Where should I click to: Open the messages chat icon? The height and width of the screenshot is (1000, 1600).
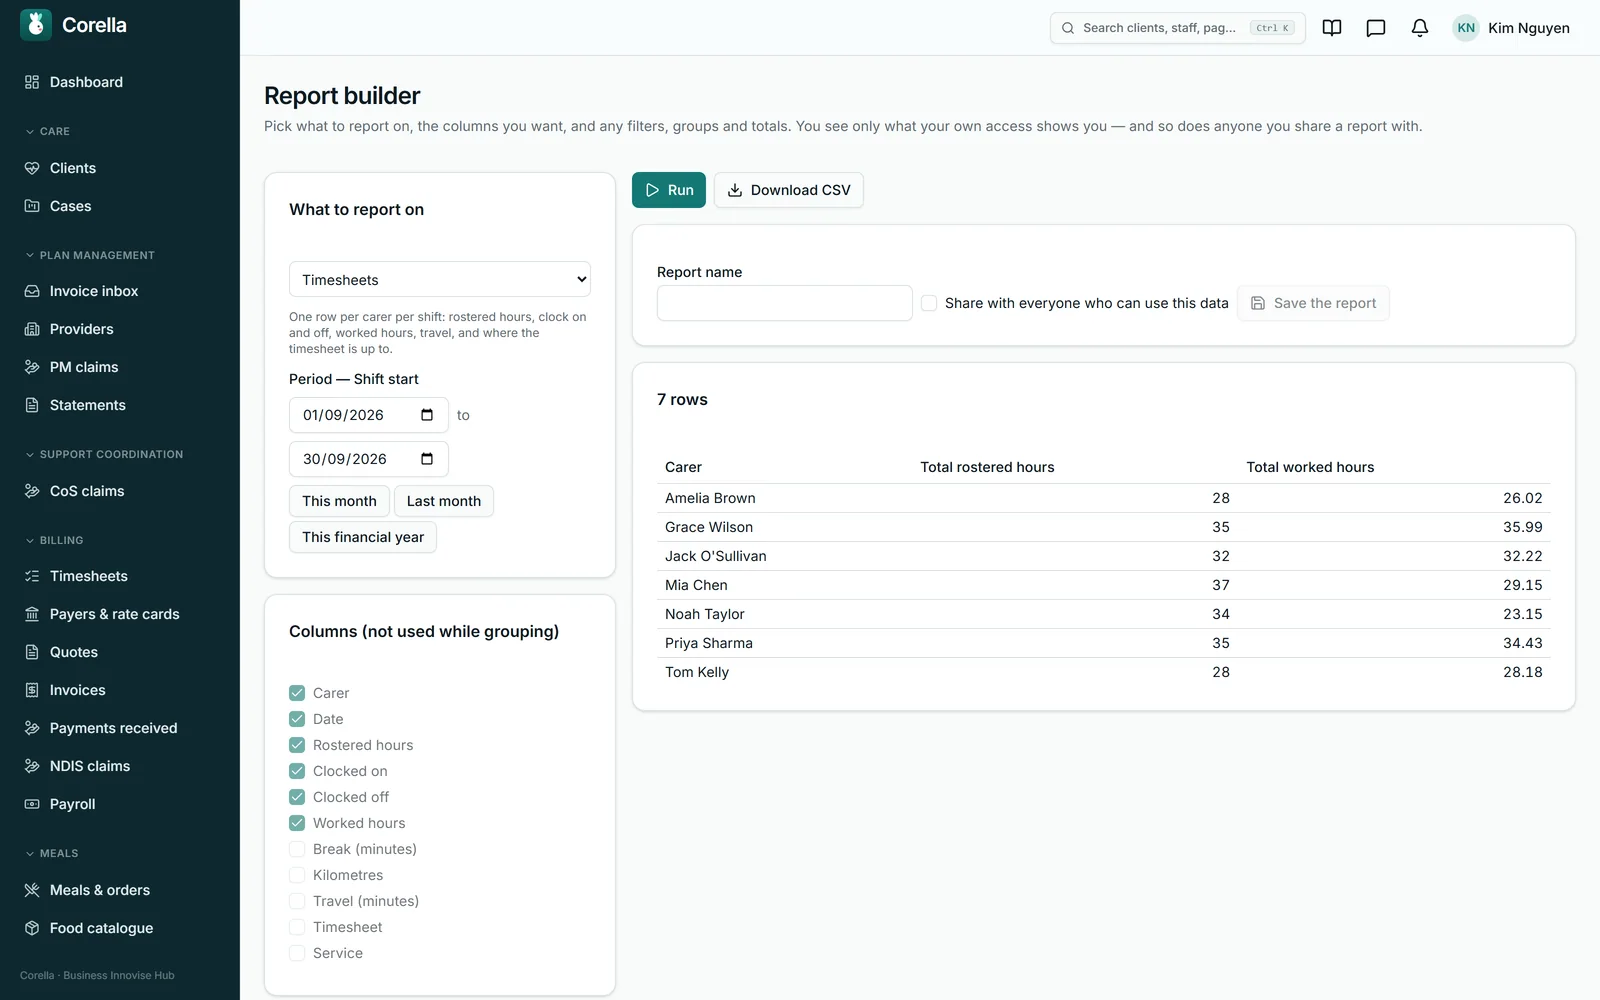pos(1376,28)
